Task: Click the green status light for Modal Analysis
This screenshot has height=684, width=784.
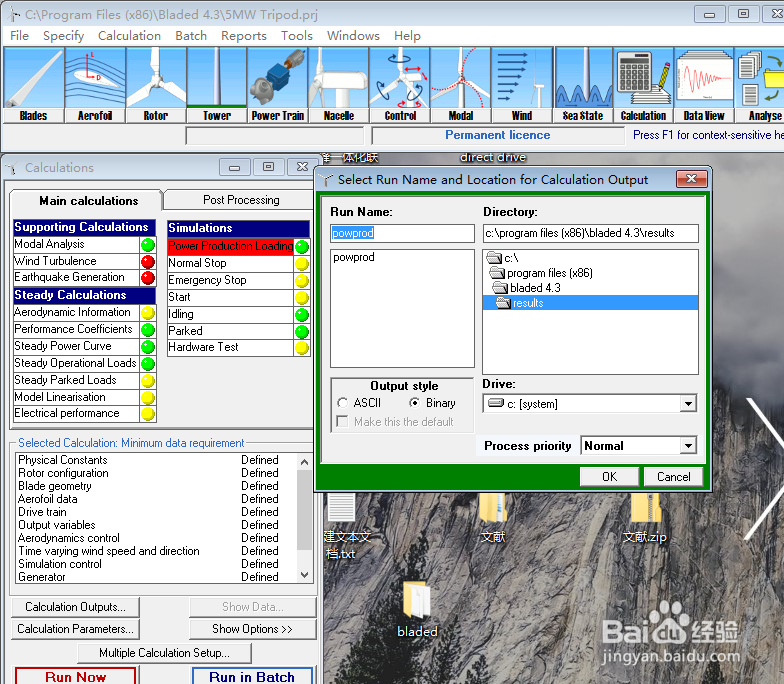Action: (x=148, y=244)
